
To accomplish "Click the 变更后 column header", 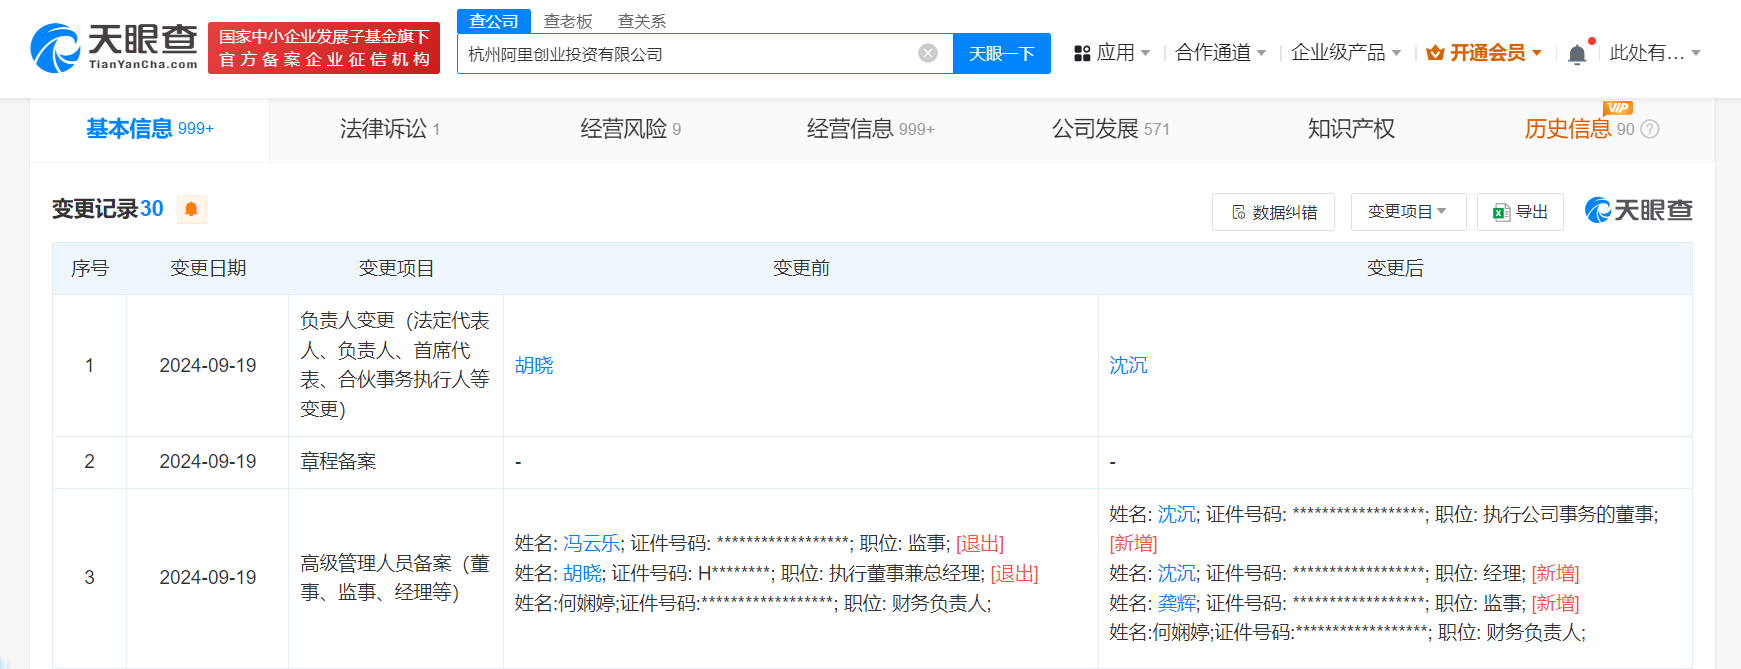I will point(1395,268).
